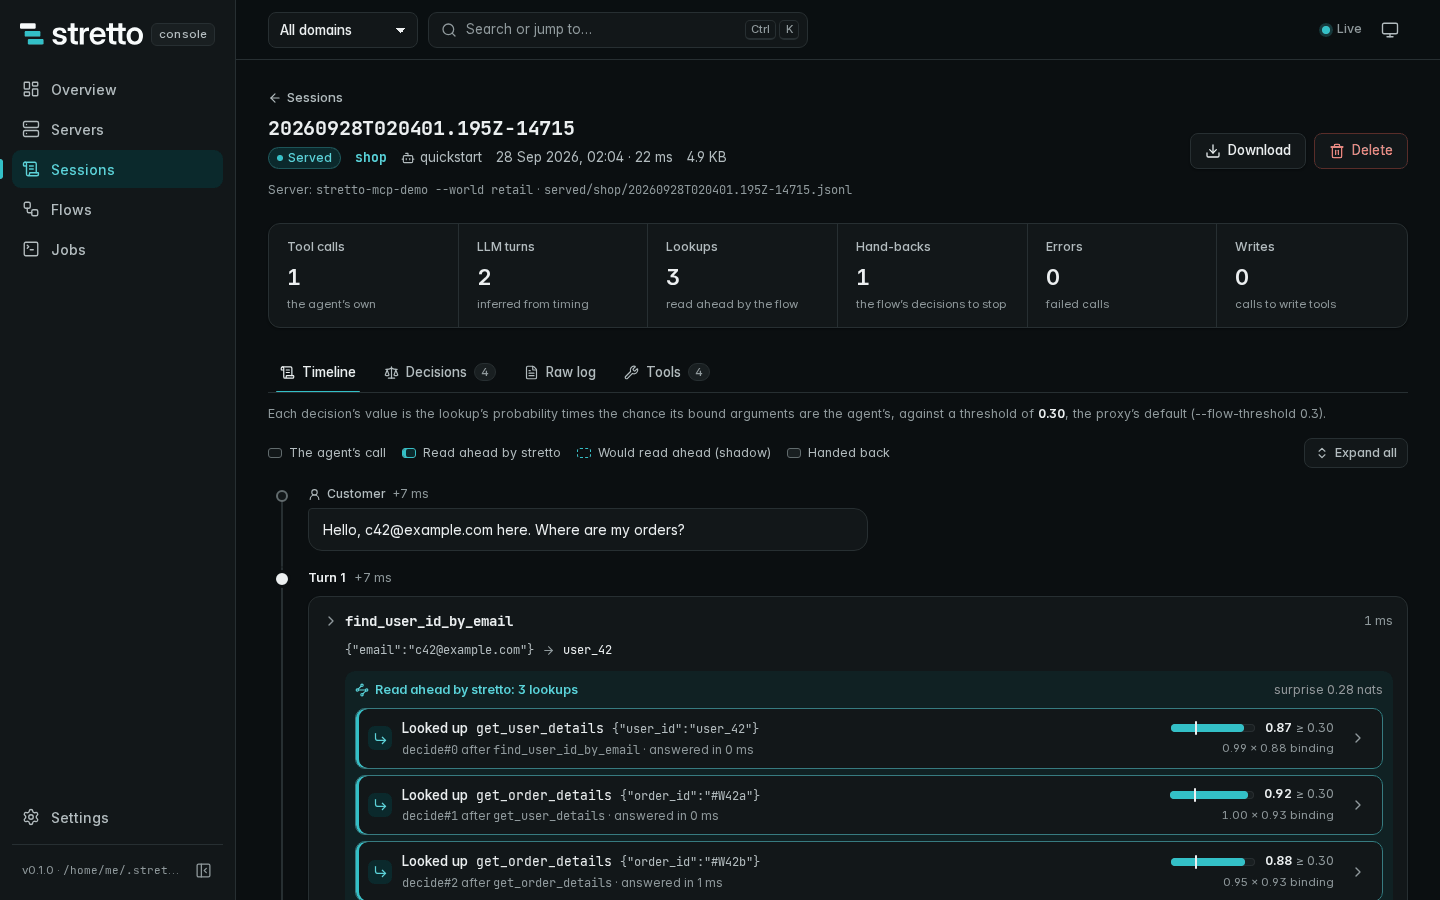Open Settings from sidebar
The height and width of the screenshot is (900, 1440).
point(117,818)
